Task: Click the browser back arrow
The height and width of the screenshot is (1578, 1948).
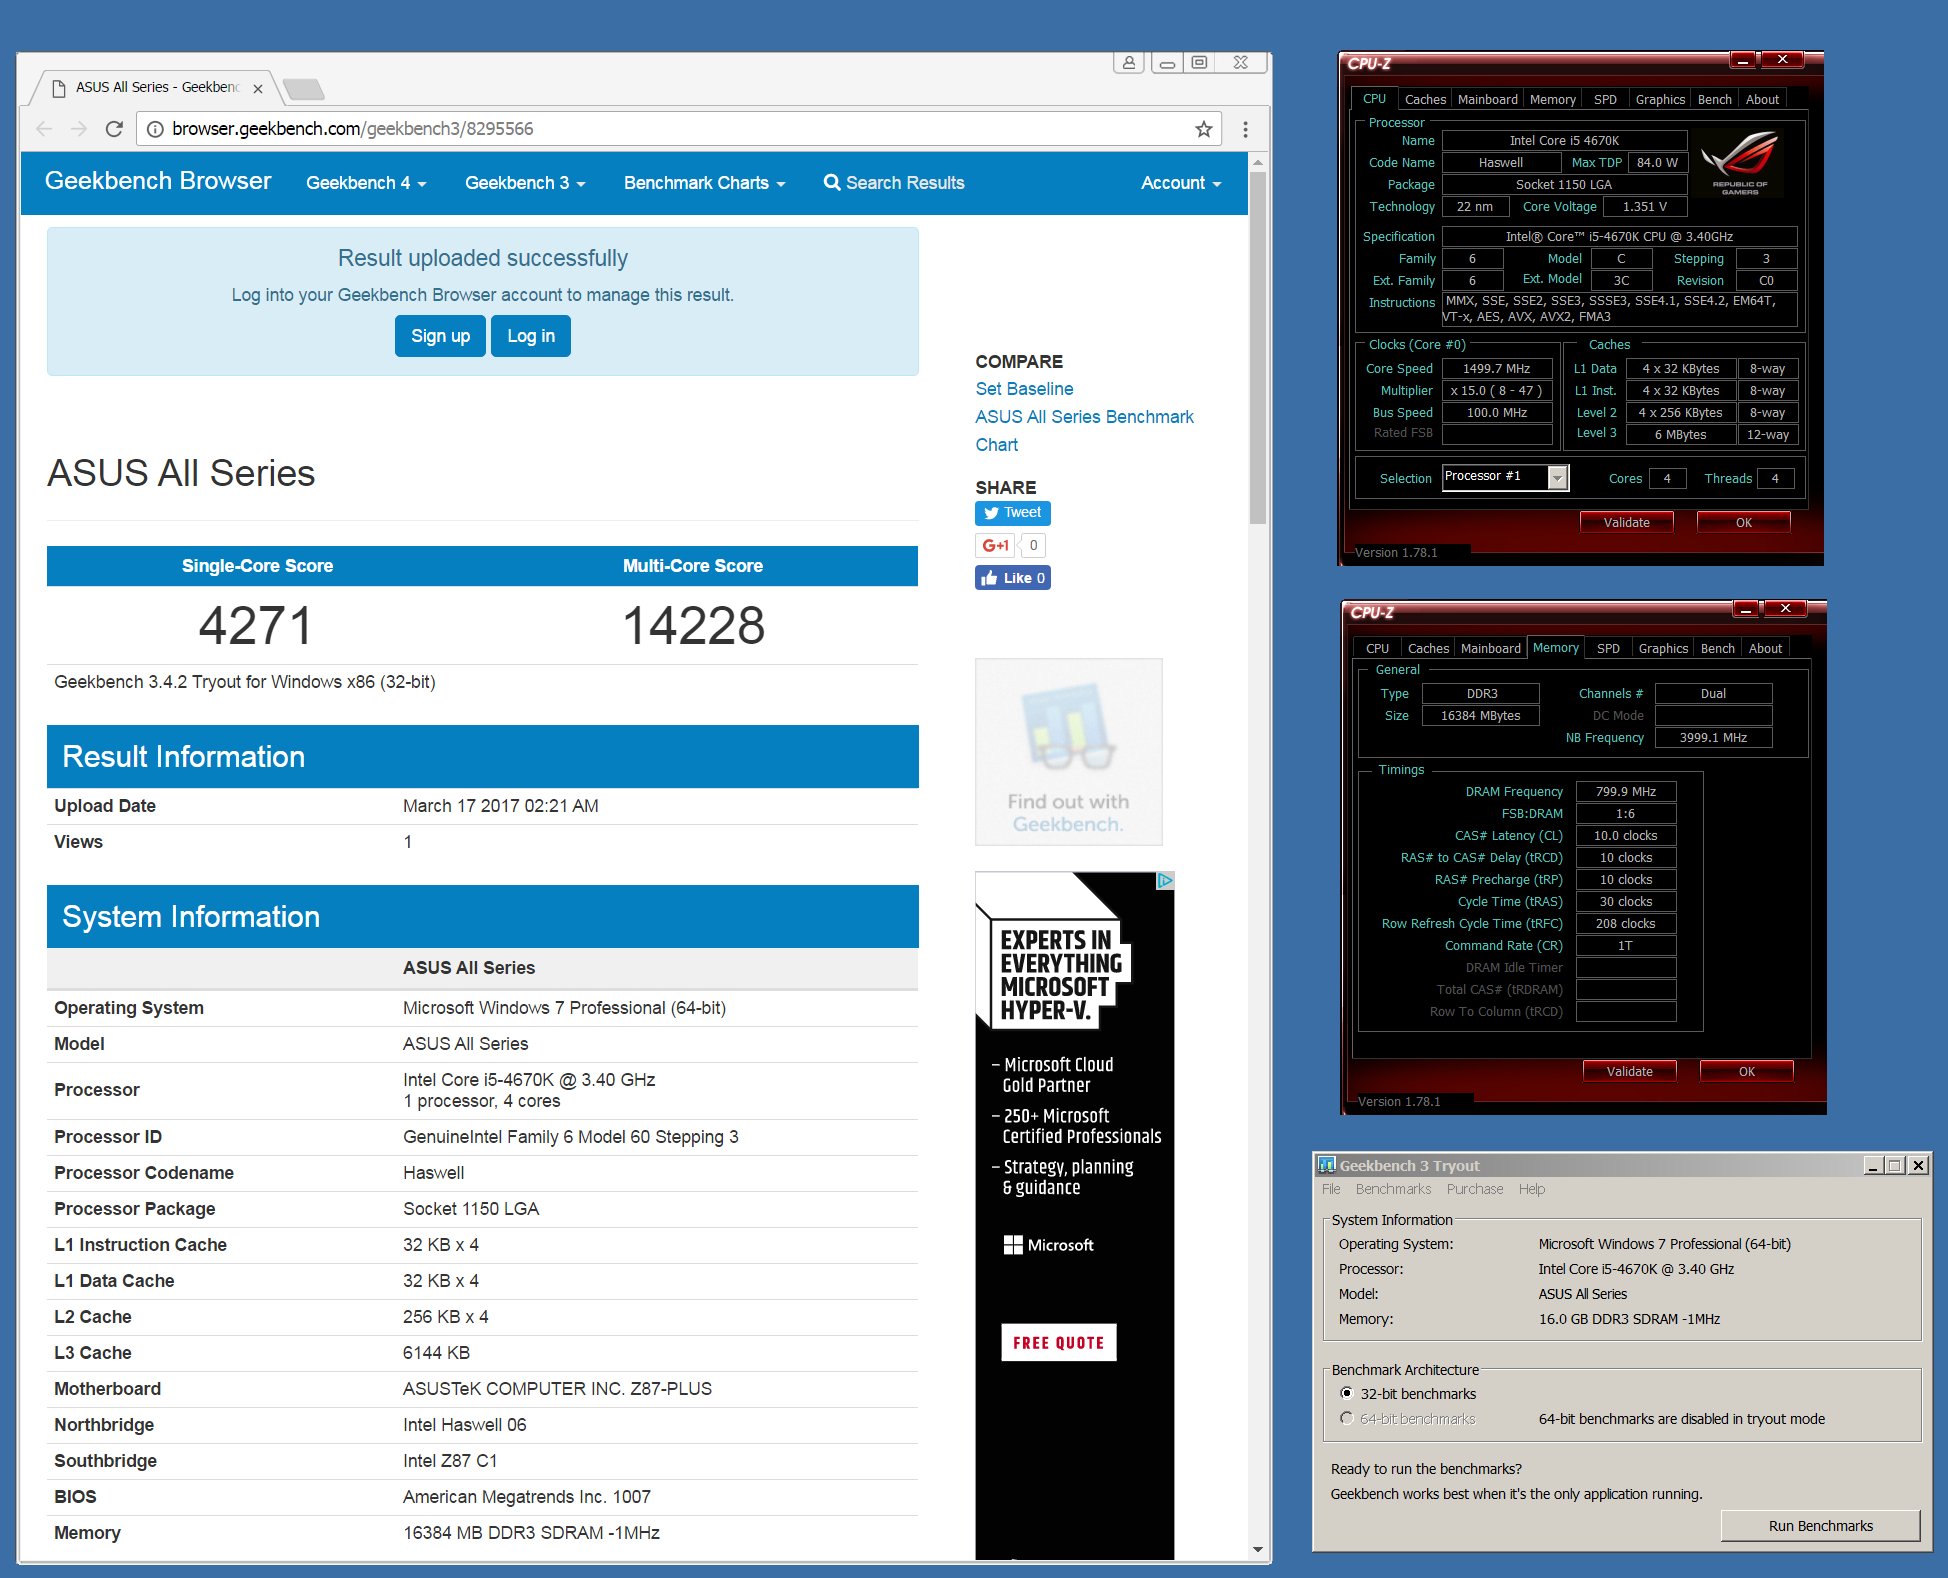Action: coord(44,129)
